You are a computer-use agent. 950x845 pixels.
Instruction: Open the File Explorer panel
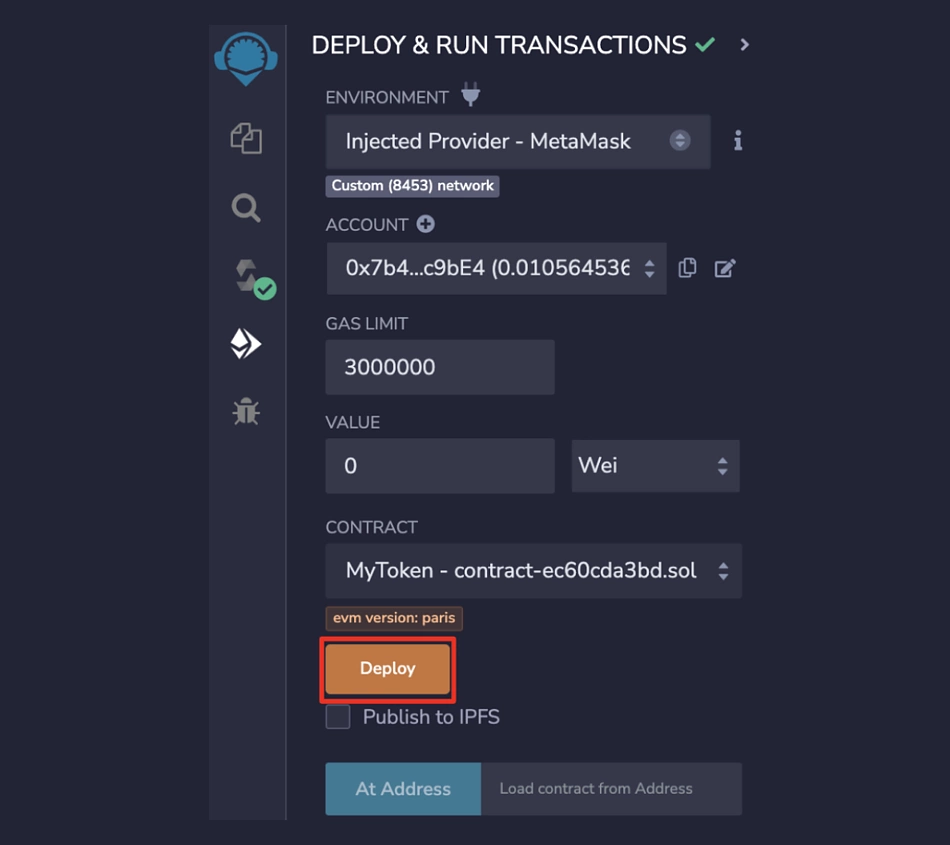click(x=245, y=140)
